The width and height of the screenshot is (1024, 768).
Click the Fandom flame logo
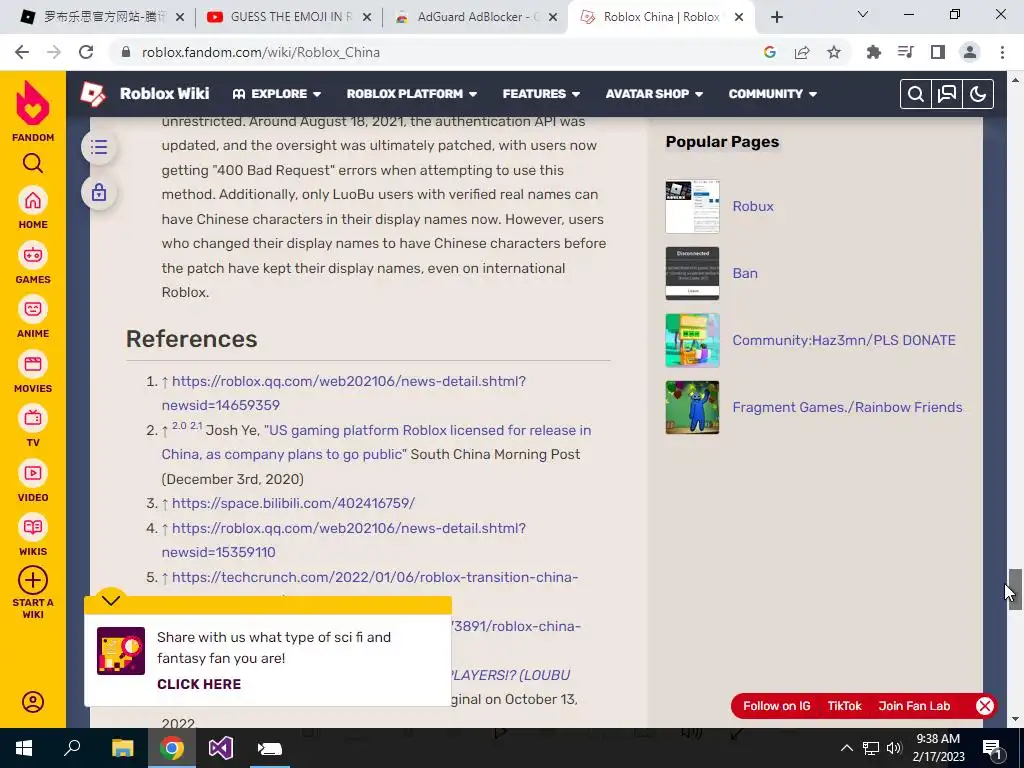(33, 104)
